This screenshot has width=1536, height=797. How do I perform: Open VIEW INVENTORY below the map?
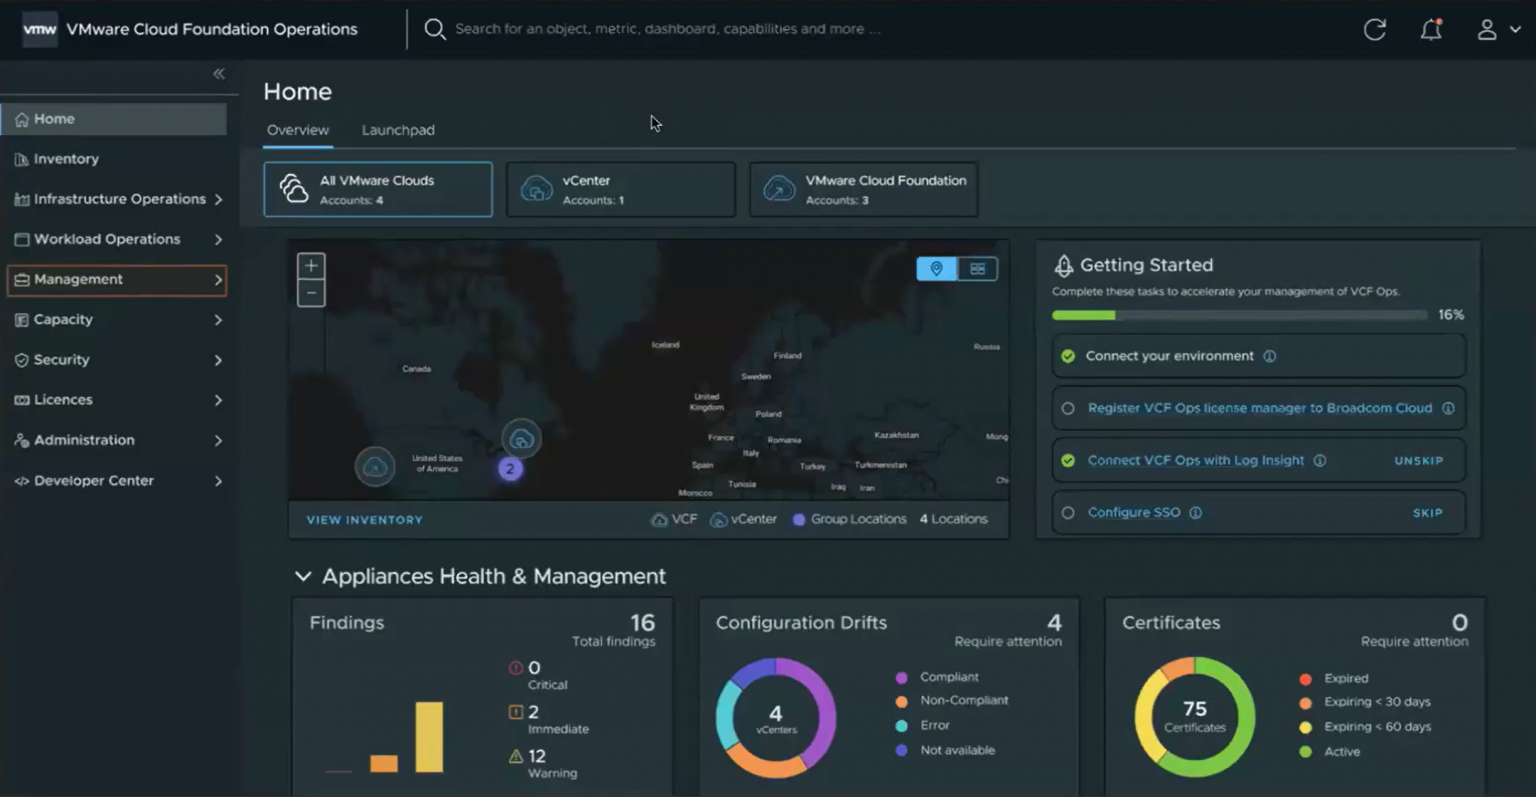[363, 519]
